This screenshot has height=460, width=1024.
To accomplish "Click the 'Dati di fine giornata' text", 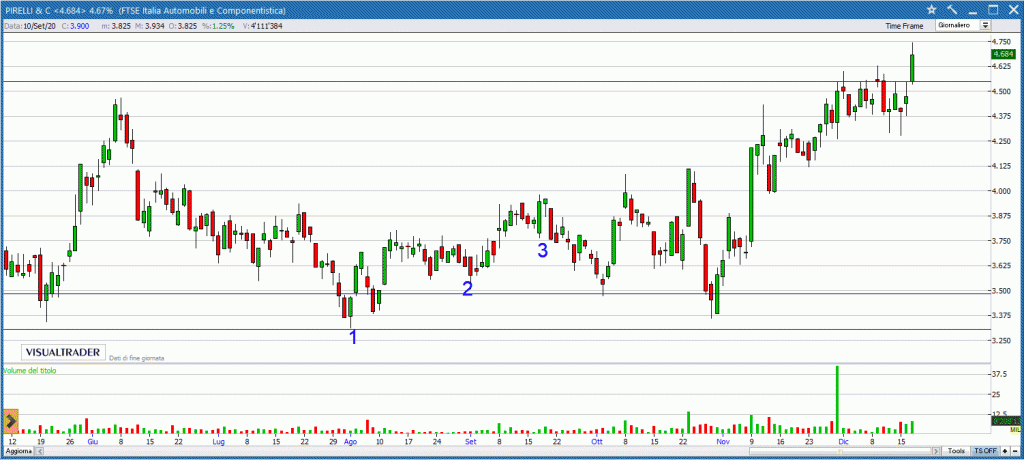I will (x=136, y=358).
